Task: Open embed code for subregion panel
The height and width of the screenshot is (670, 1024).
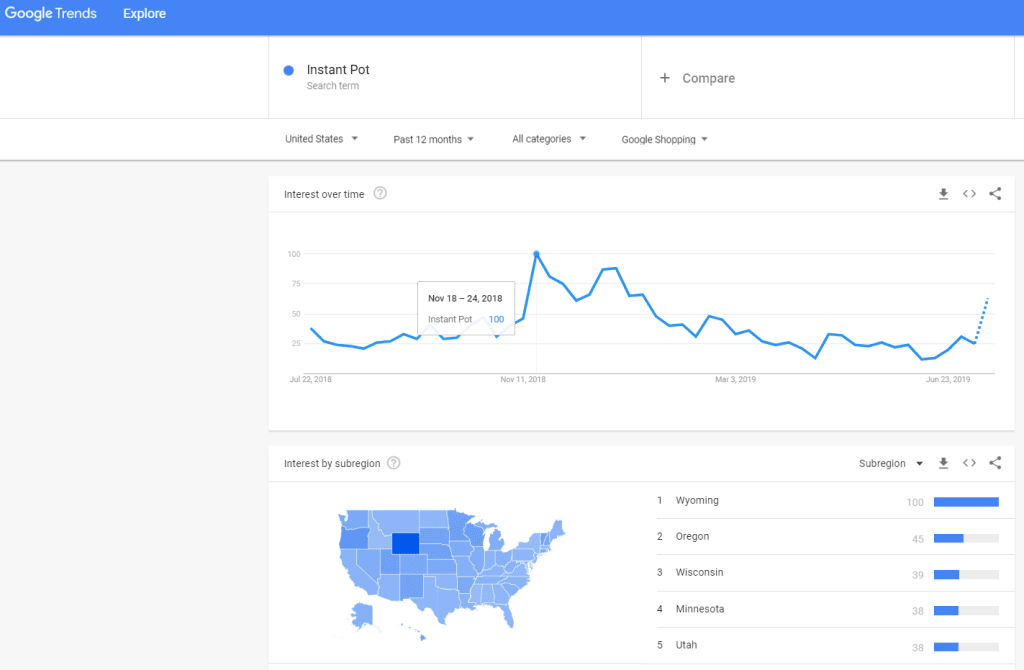Action: point(969,463)
